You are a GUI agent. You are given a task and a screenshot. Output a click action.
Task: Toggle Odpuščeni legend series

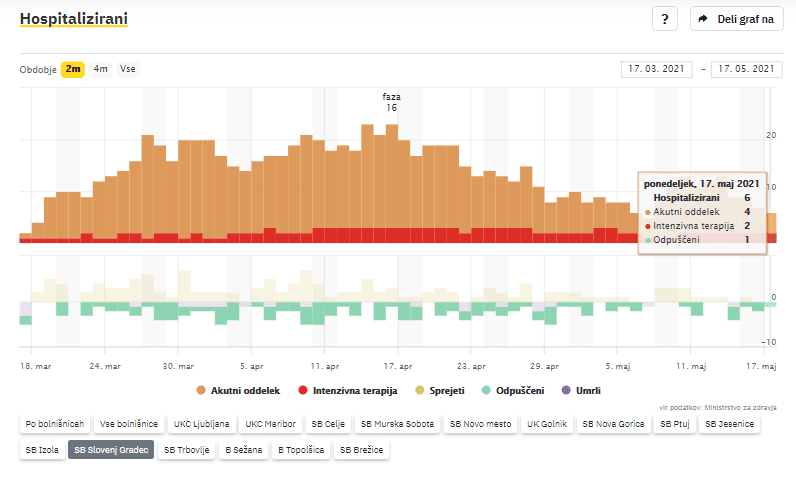[512, 390]
